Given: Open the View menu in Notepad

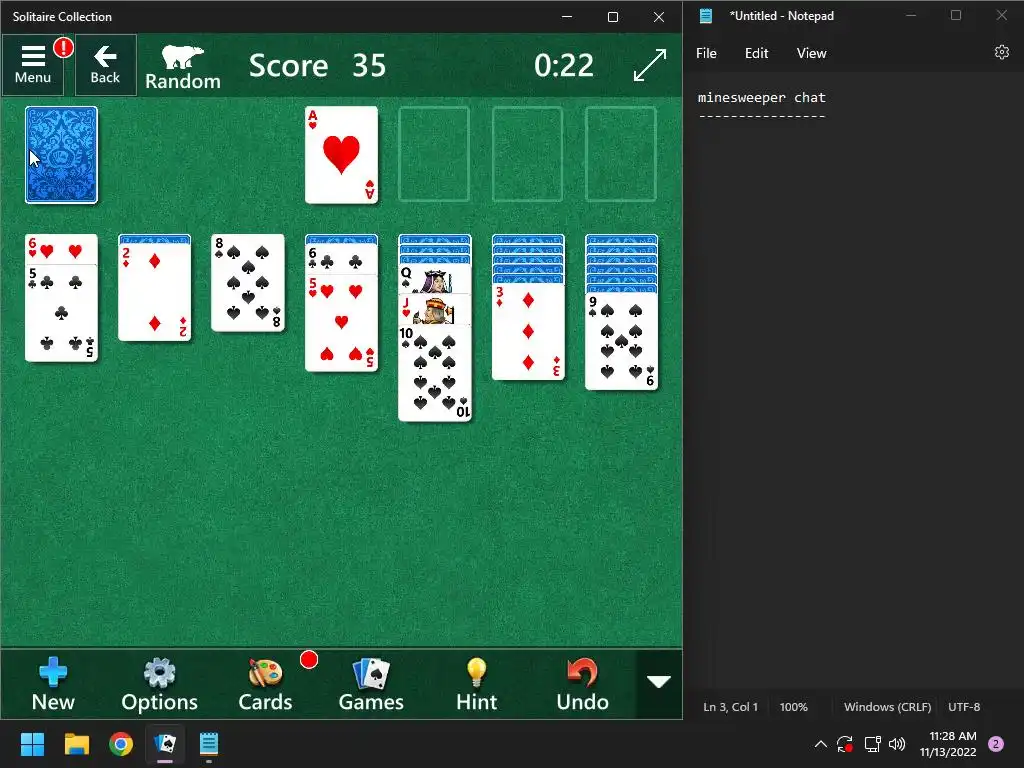Looking at the screenshot, I should tap(811, 54).
